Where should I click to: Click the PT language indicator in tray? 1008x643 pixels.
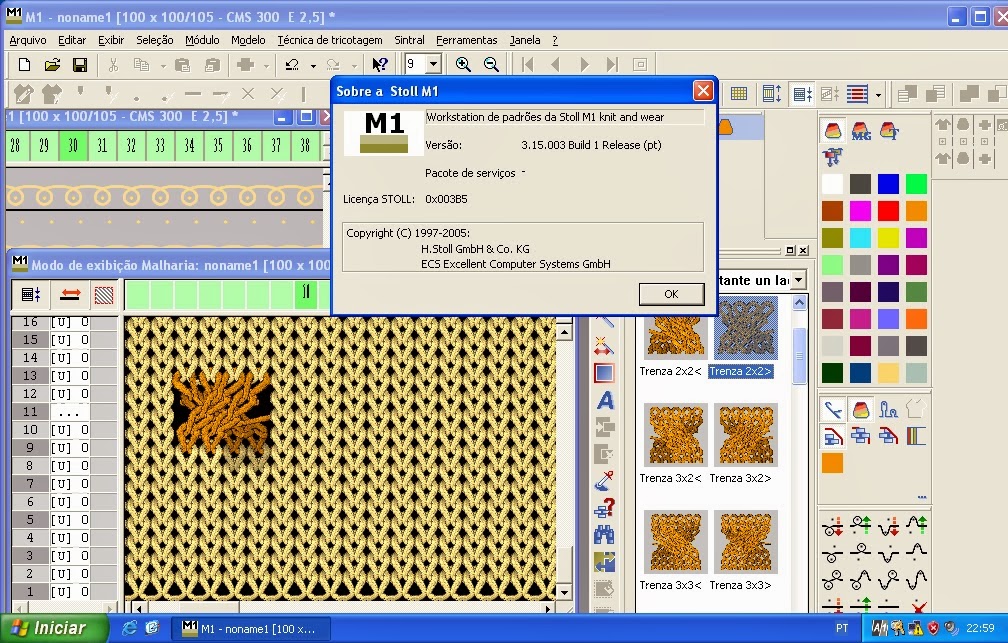[x=842, y=628]
